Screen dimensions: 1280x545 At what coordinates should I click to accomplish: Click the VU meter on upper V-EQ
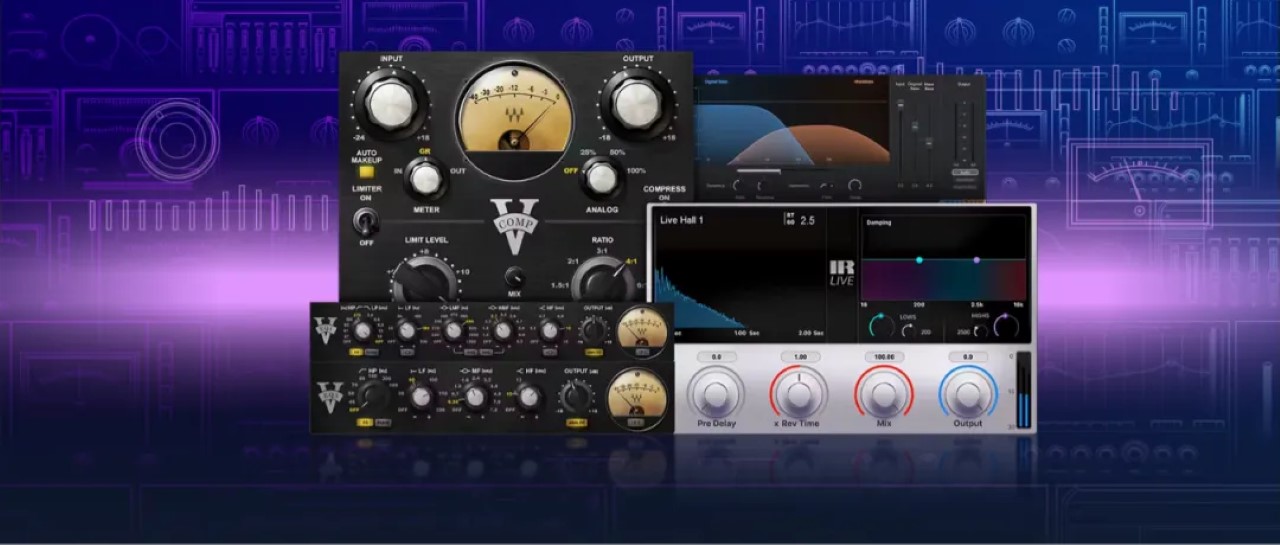pyautogui.click(x=640, y=333)
